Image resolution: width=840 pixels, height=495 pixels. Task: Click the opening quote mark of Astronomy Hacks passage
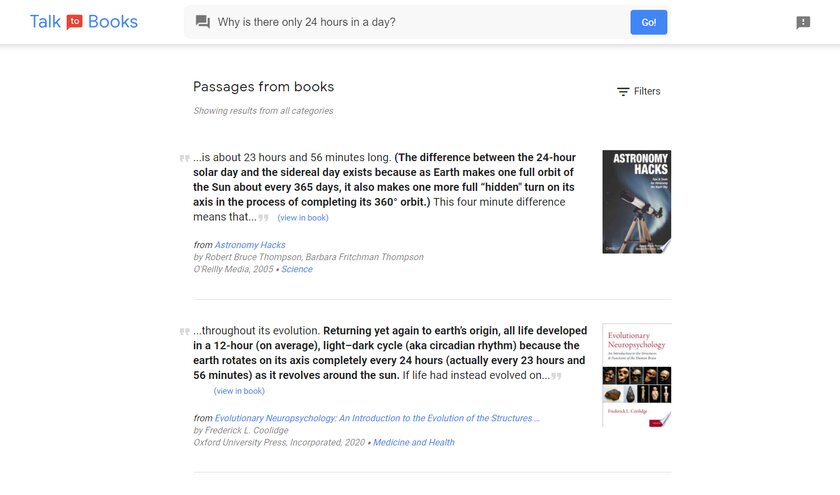click(184, 158)
